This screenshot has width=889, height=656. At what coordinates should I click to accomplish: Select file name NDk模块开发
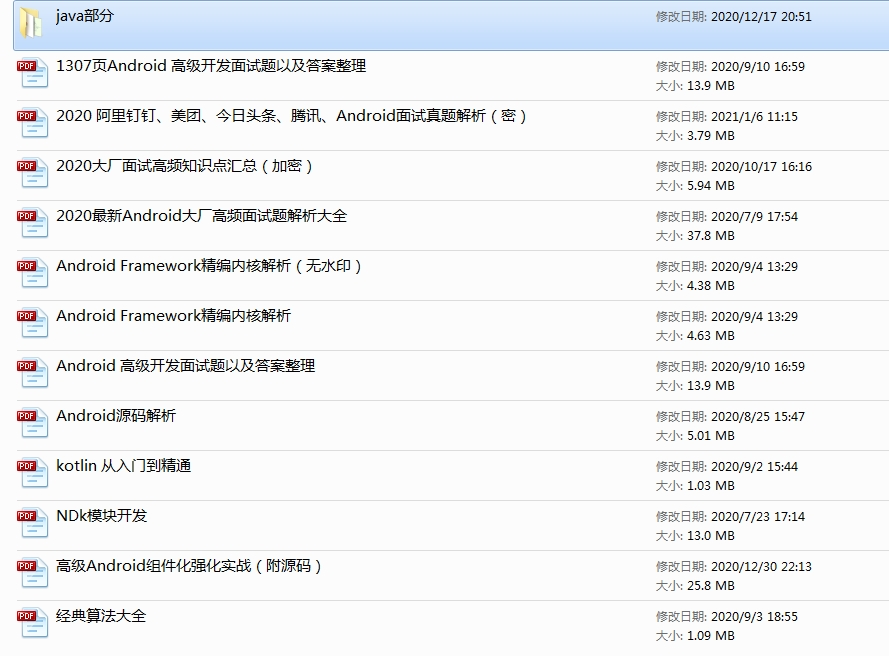[x=101, y=515]
